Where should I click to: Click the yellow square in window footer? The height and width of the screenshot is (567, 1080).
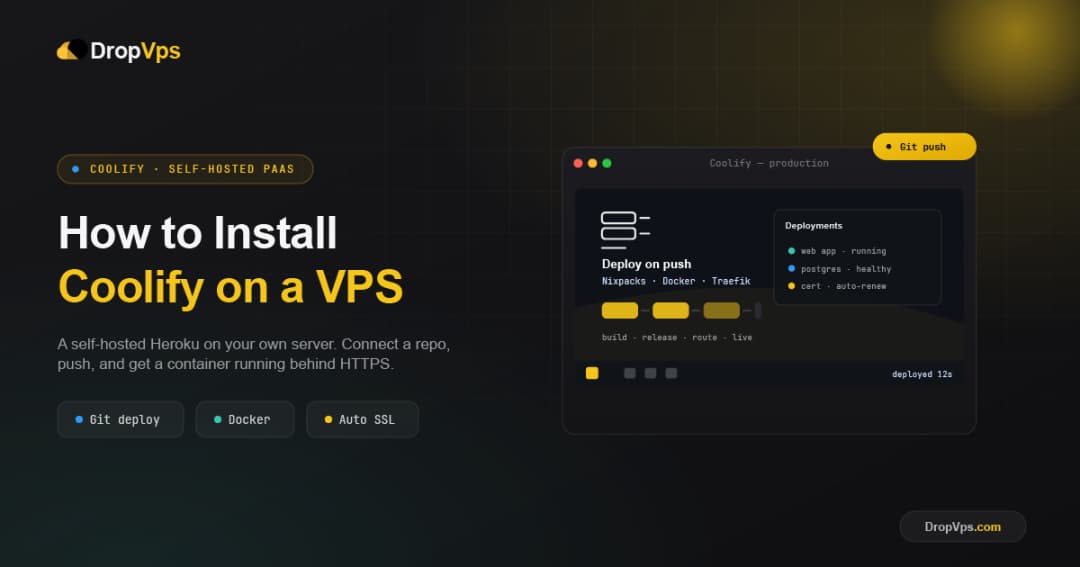[592, 373]
